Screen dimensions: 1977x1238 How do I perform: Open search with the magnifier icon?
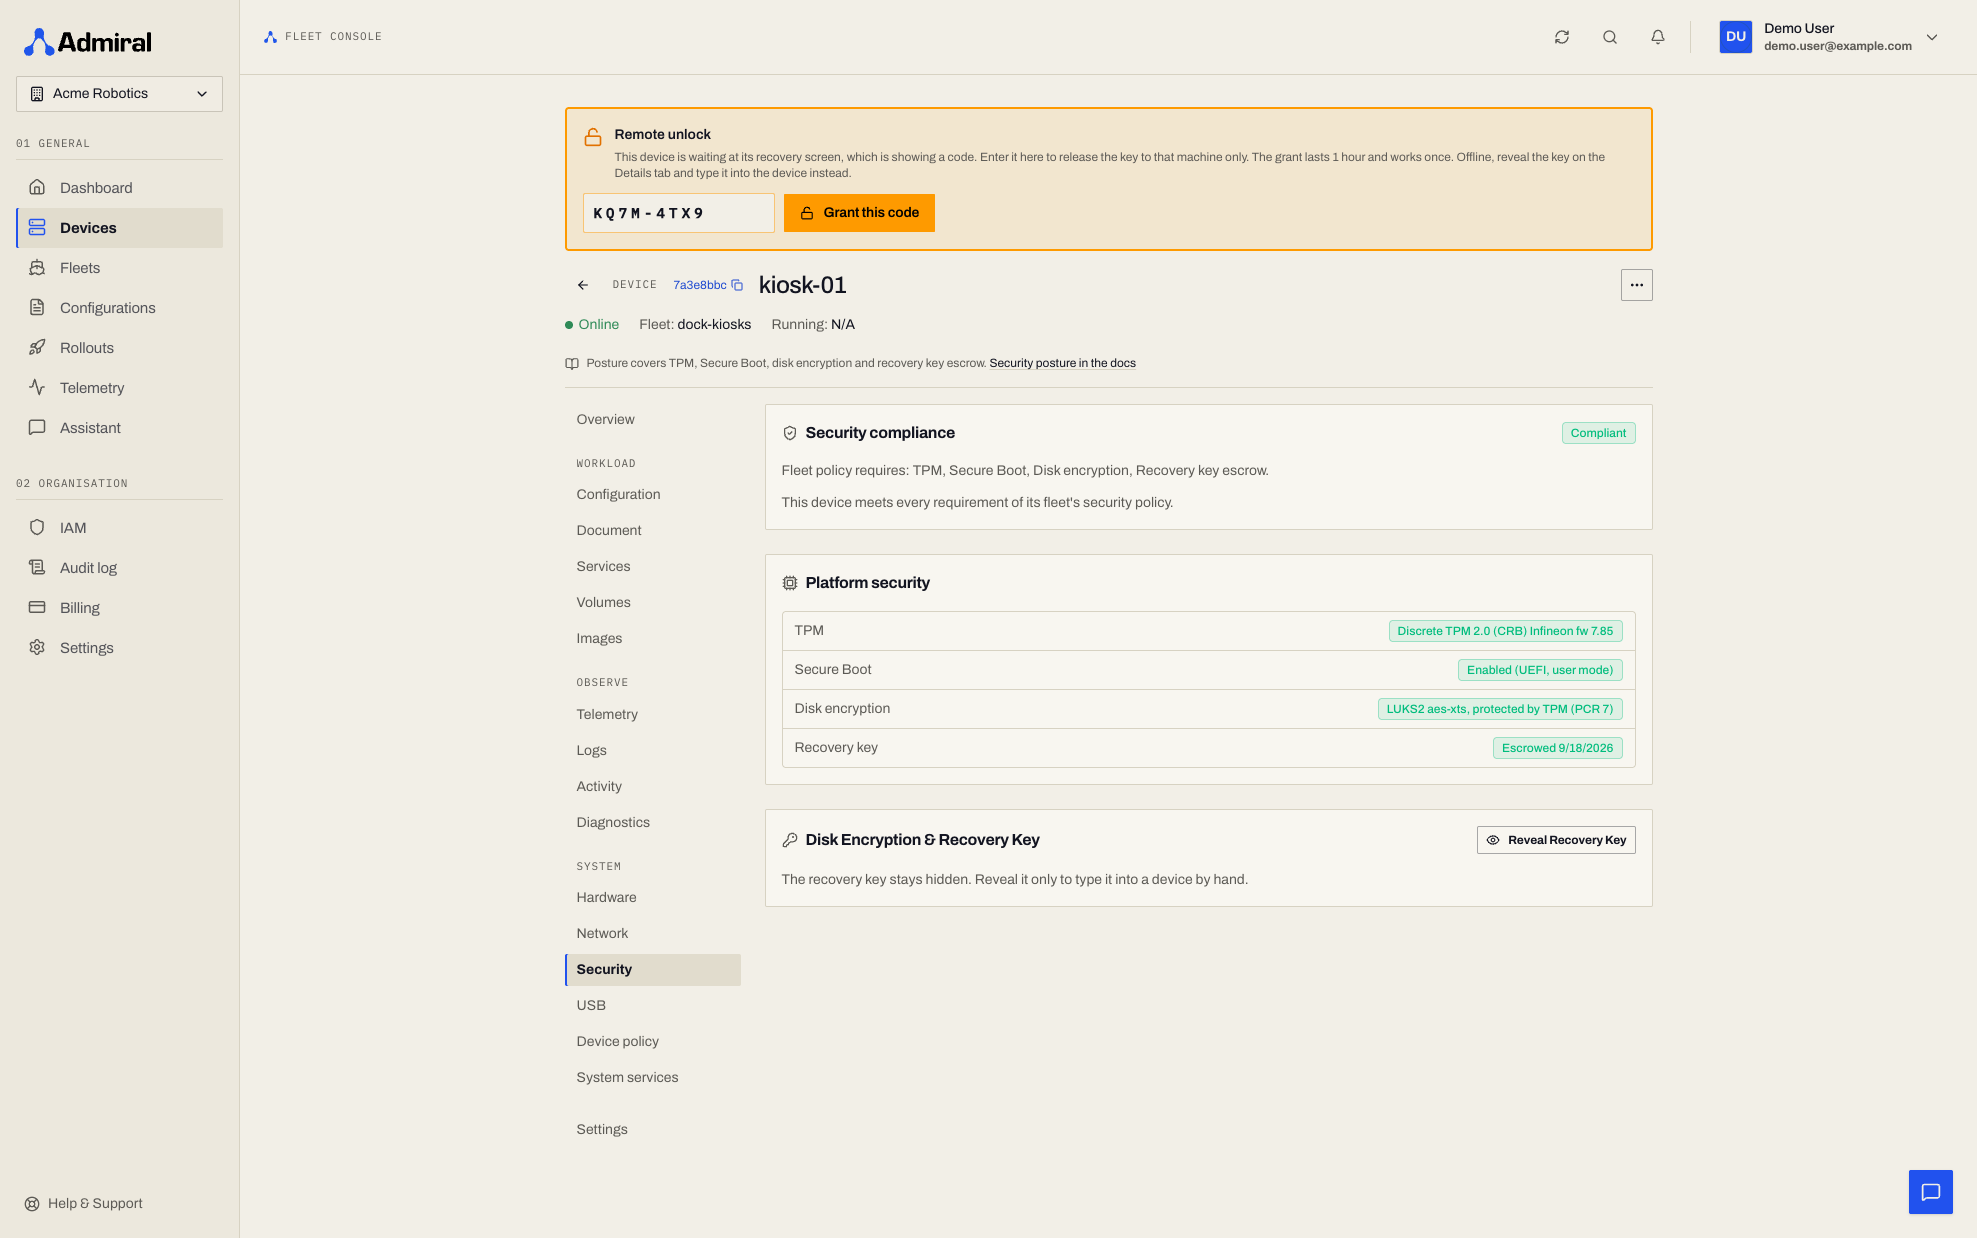1609,37
